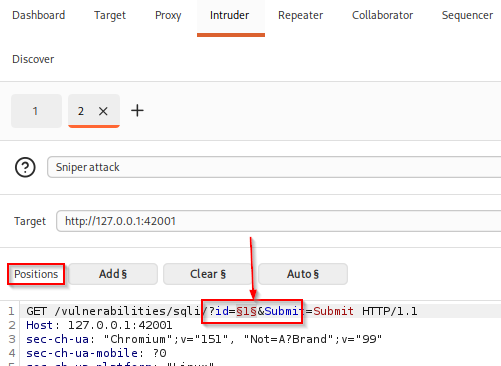Go to the Repeater tab
Image resolution: width=501 pixels, height=366 pixels.
[300, 15]
